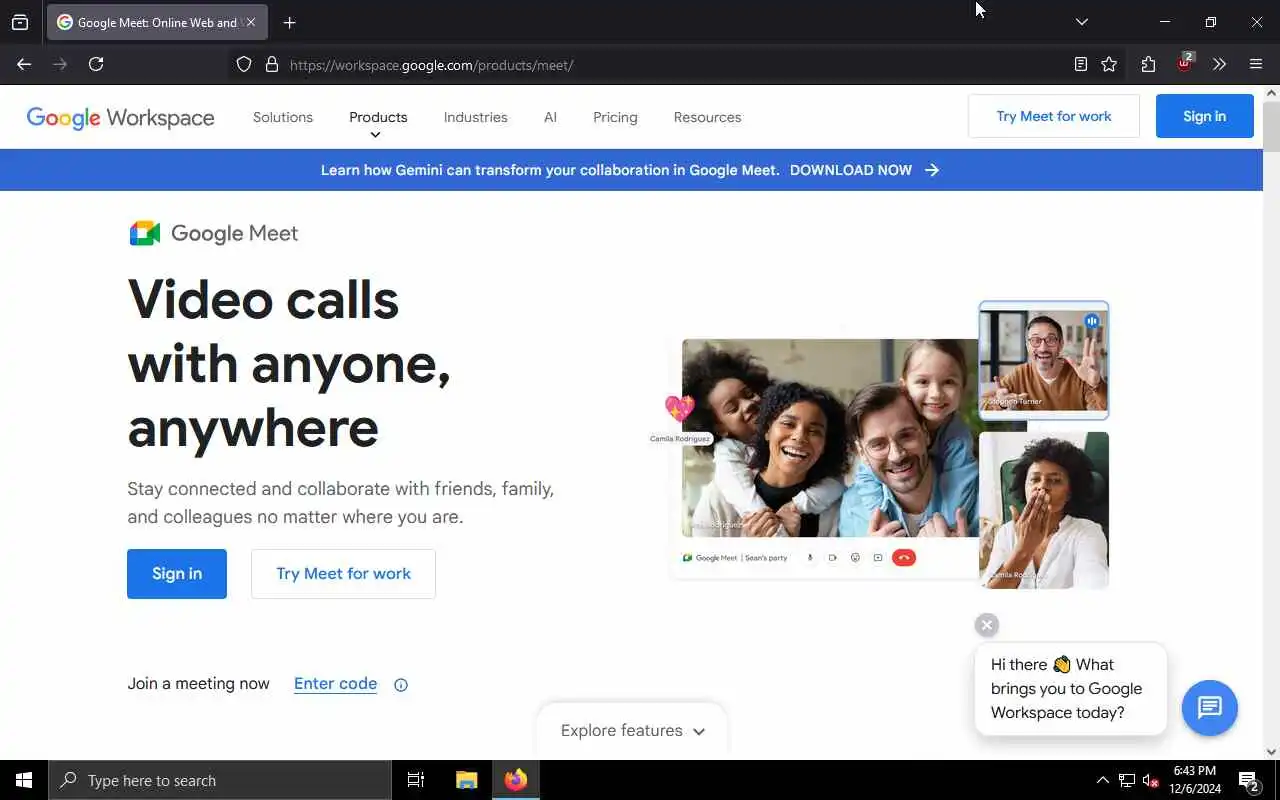Click the hero Sign in button
The height and width of the screenshot is (800, 1280).
coord(177,574)
